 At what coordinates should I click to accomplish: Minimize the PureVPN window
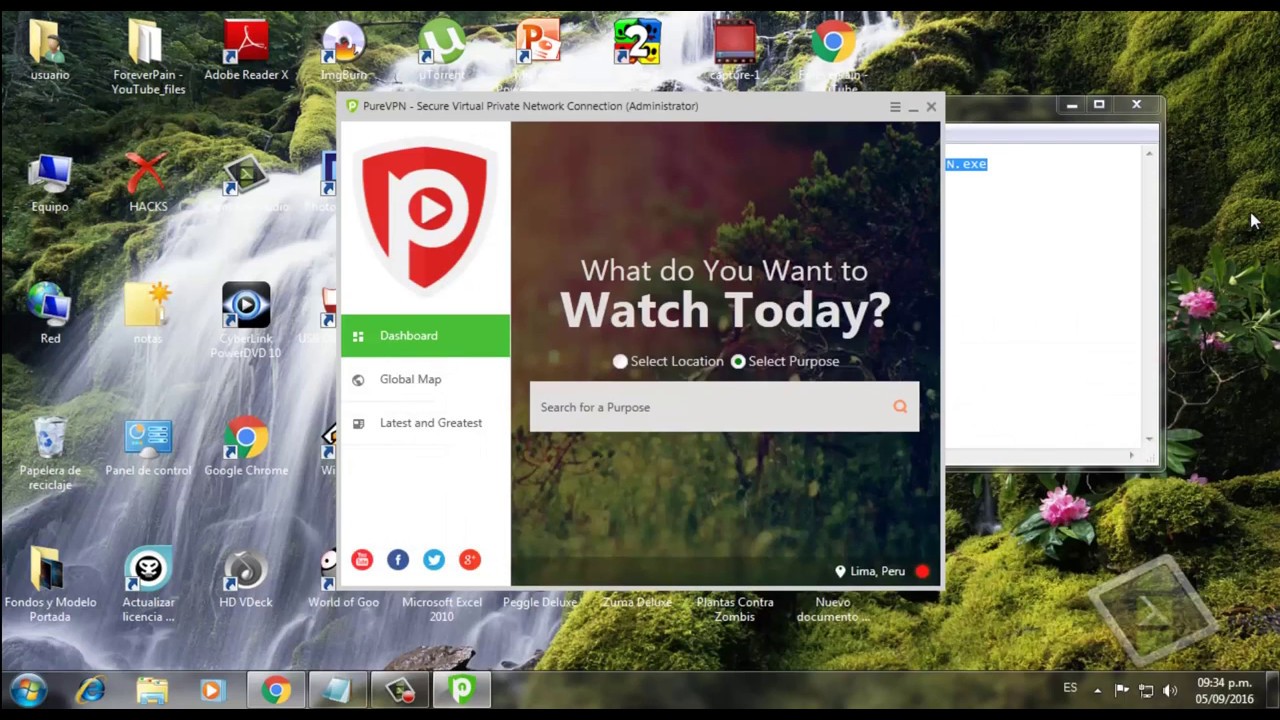[x=913, y=106]
